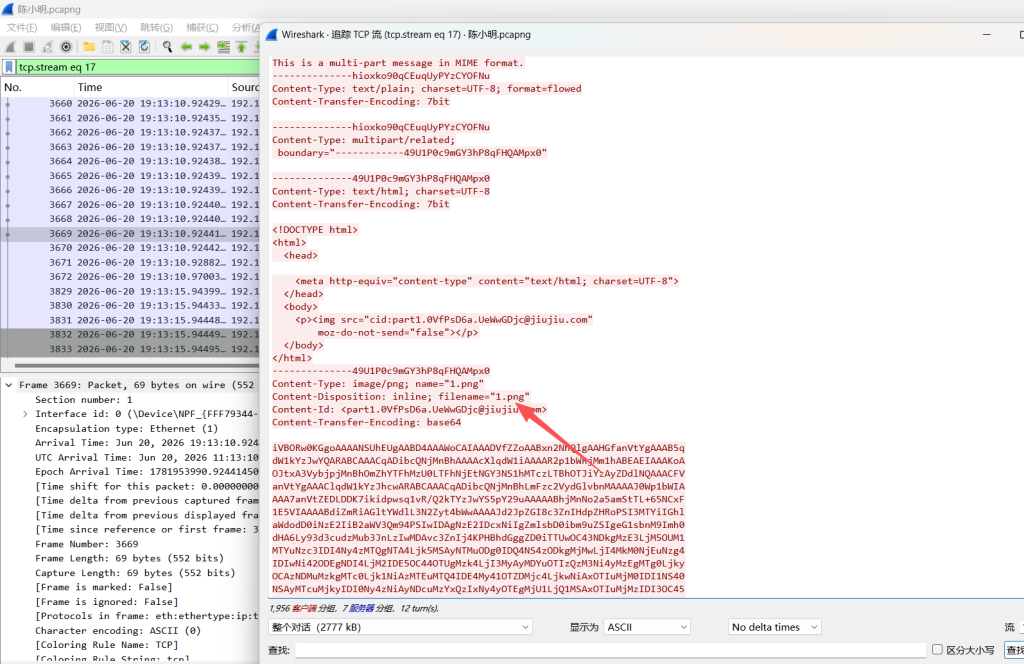Click the Capture Length: 69 bytes line
Screen dimensions: 1024x664
(133, 573)
